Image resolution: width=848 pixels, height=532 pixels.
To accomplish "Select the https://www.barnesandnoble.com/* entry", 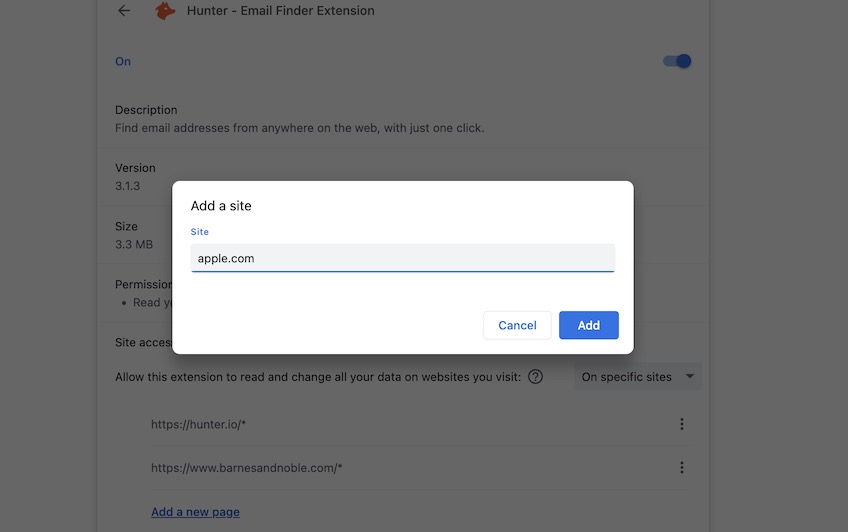I will point(247,468).
